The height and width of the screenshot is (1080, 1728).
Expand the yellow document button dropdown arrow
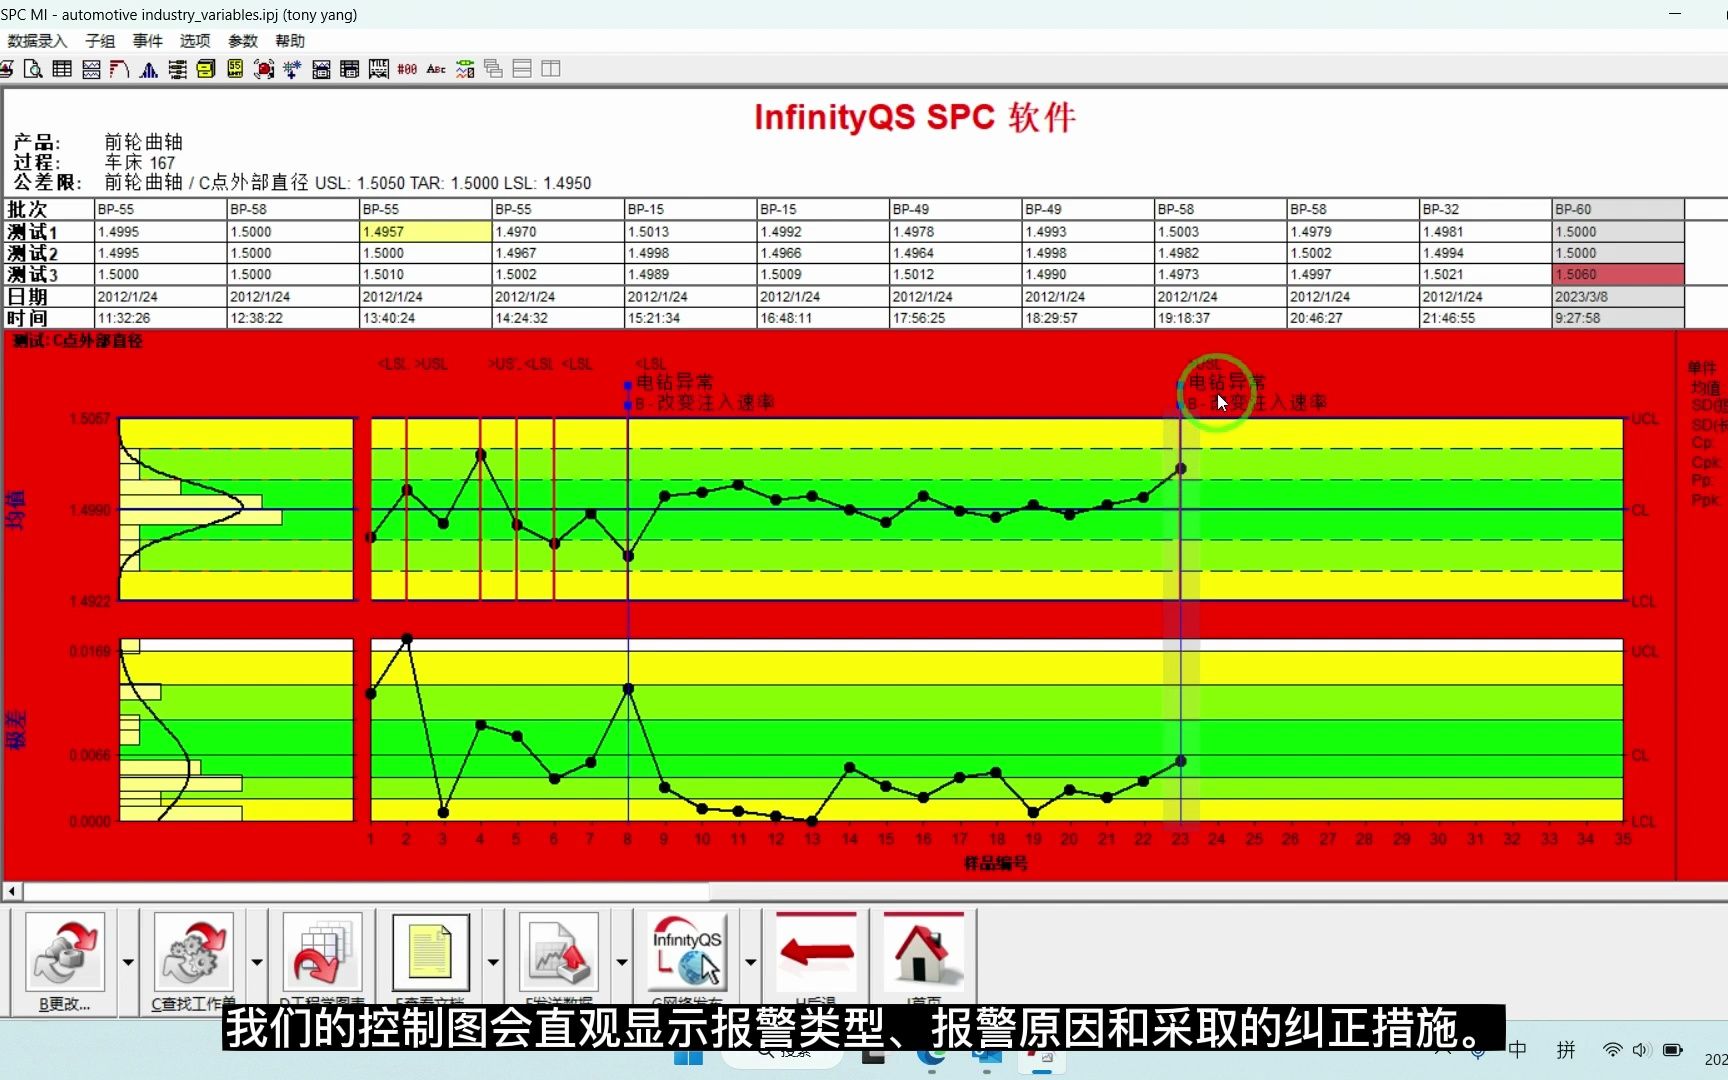pyautogui.click(x=493, y=962)
